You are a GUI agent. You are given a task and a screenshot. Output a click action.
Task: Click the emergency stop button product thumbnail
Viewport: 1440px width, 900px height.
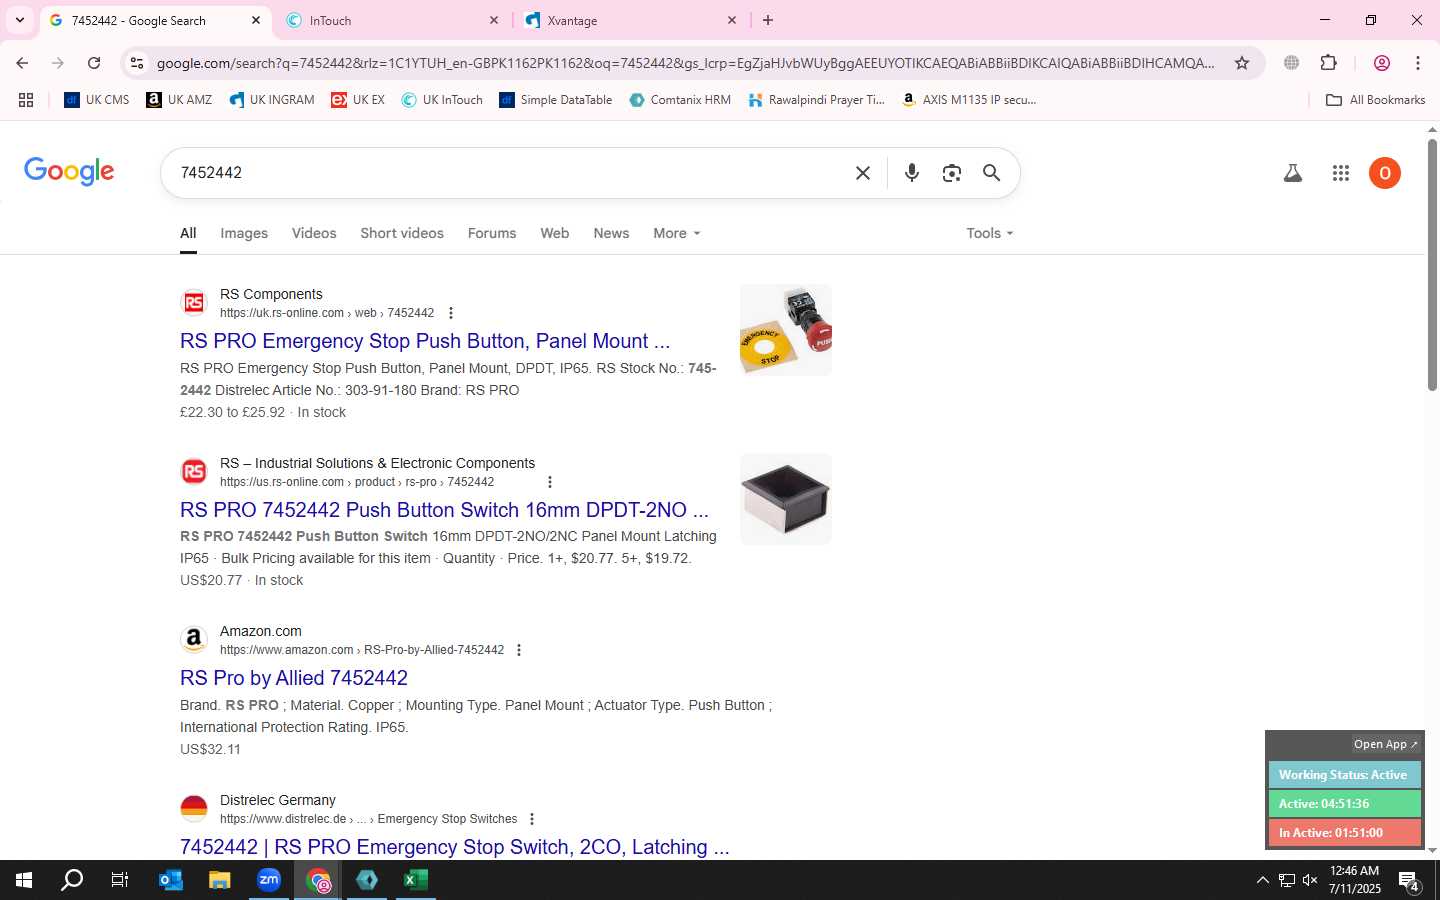[x=786, y=330]
